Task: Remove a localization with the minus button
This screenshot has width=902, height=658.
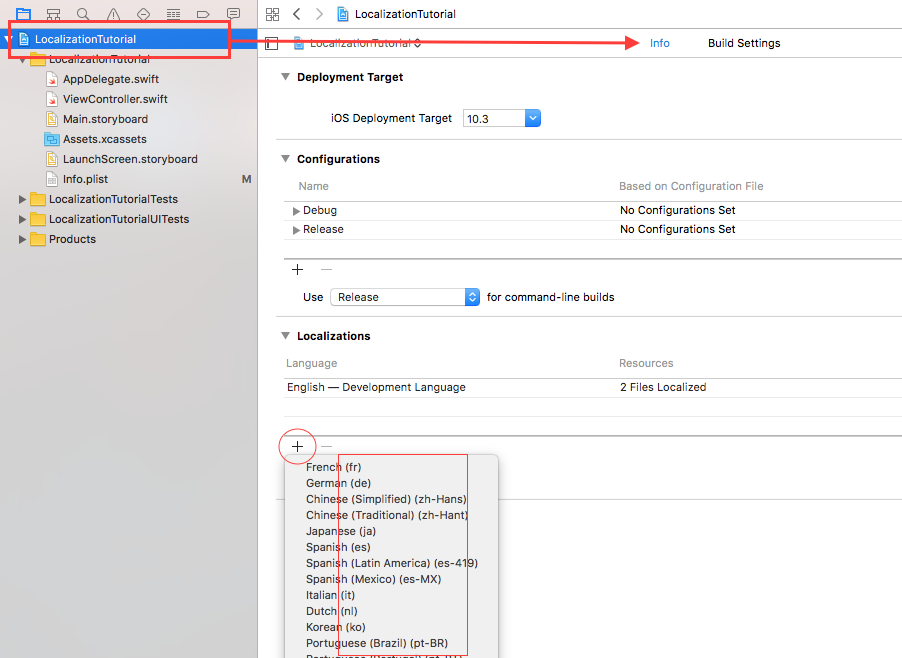Action: click(326, 446)
